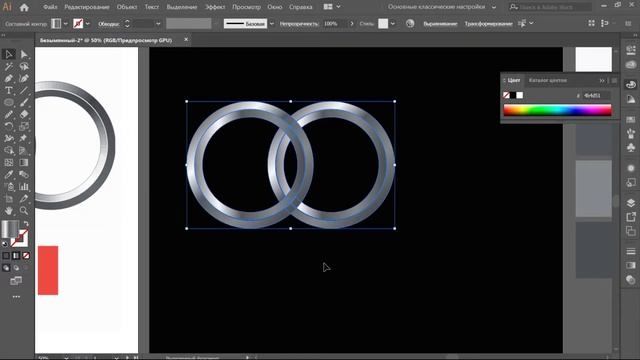This screenshot has width=640, height=360.
Task: Click the gradient fill box in toolbar
Action: (x=10, y=229)
